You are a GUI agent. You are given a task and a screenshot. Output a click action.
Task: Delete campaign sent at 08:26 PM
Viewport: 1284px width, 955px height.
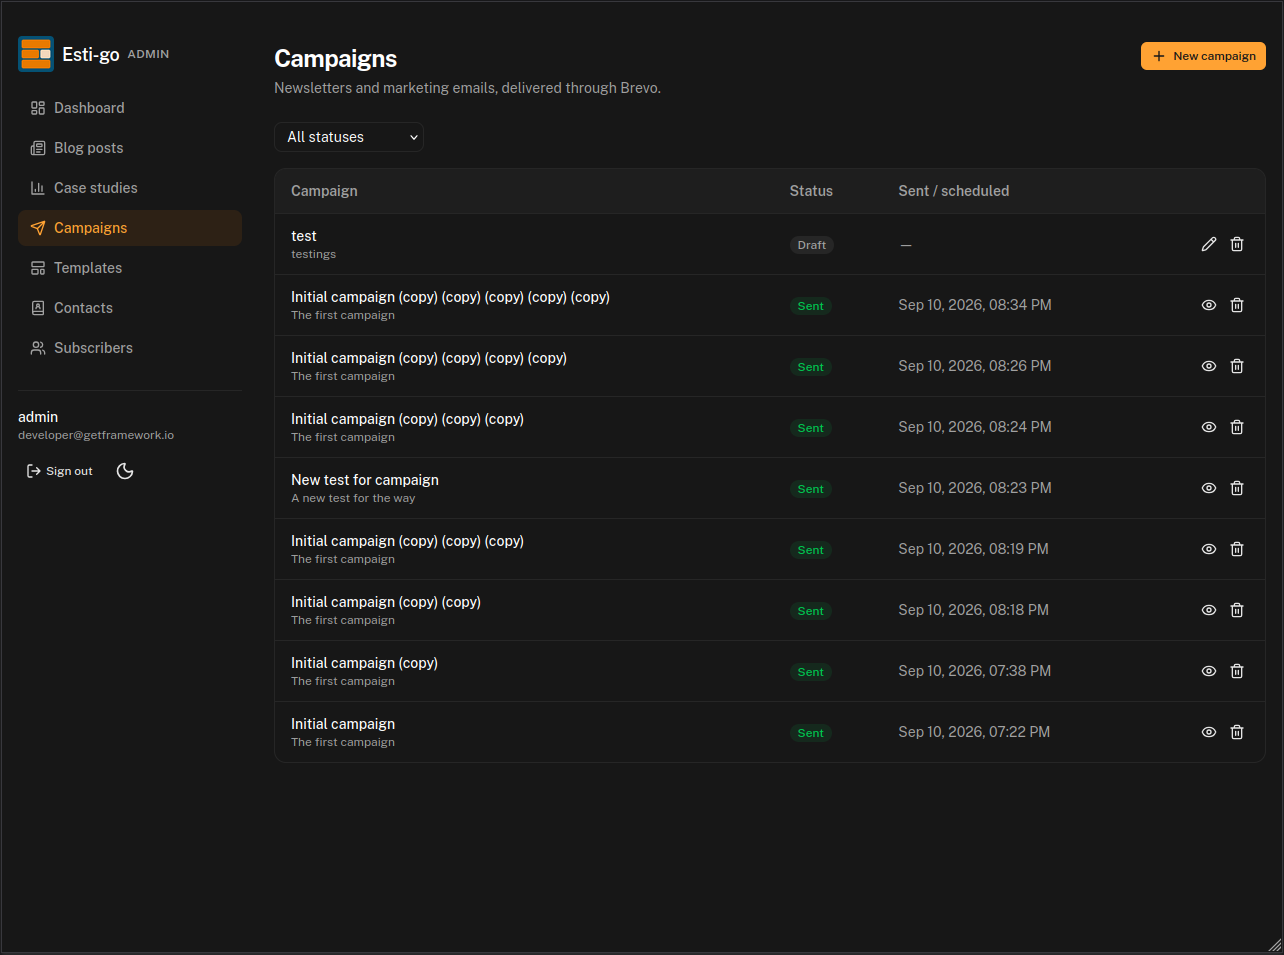point(1237,366)
